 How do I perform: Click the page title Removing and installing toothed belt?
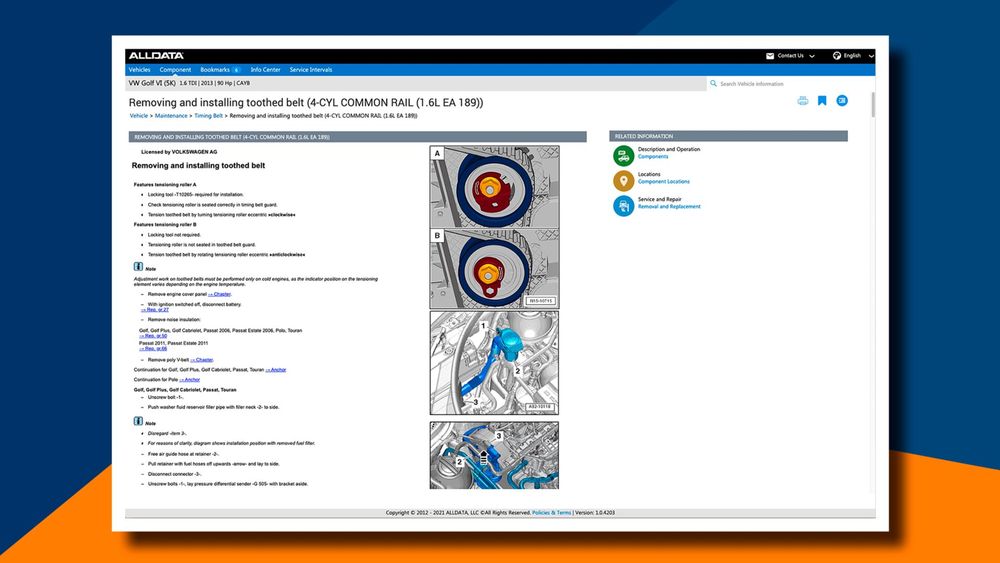(x=306, y=103)
